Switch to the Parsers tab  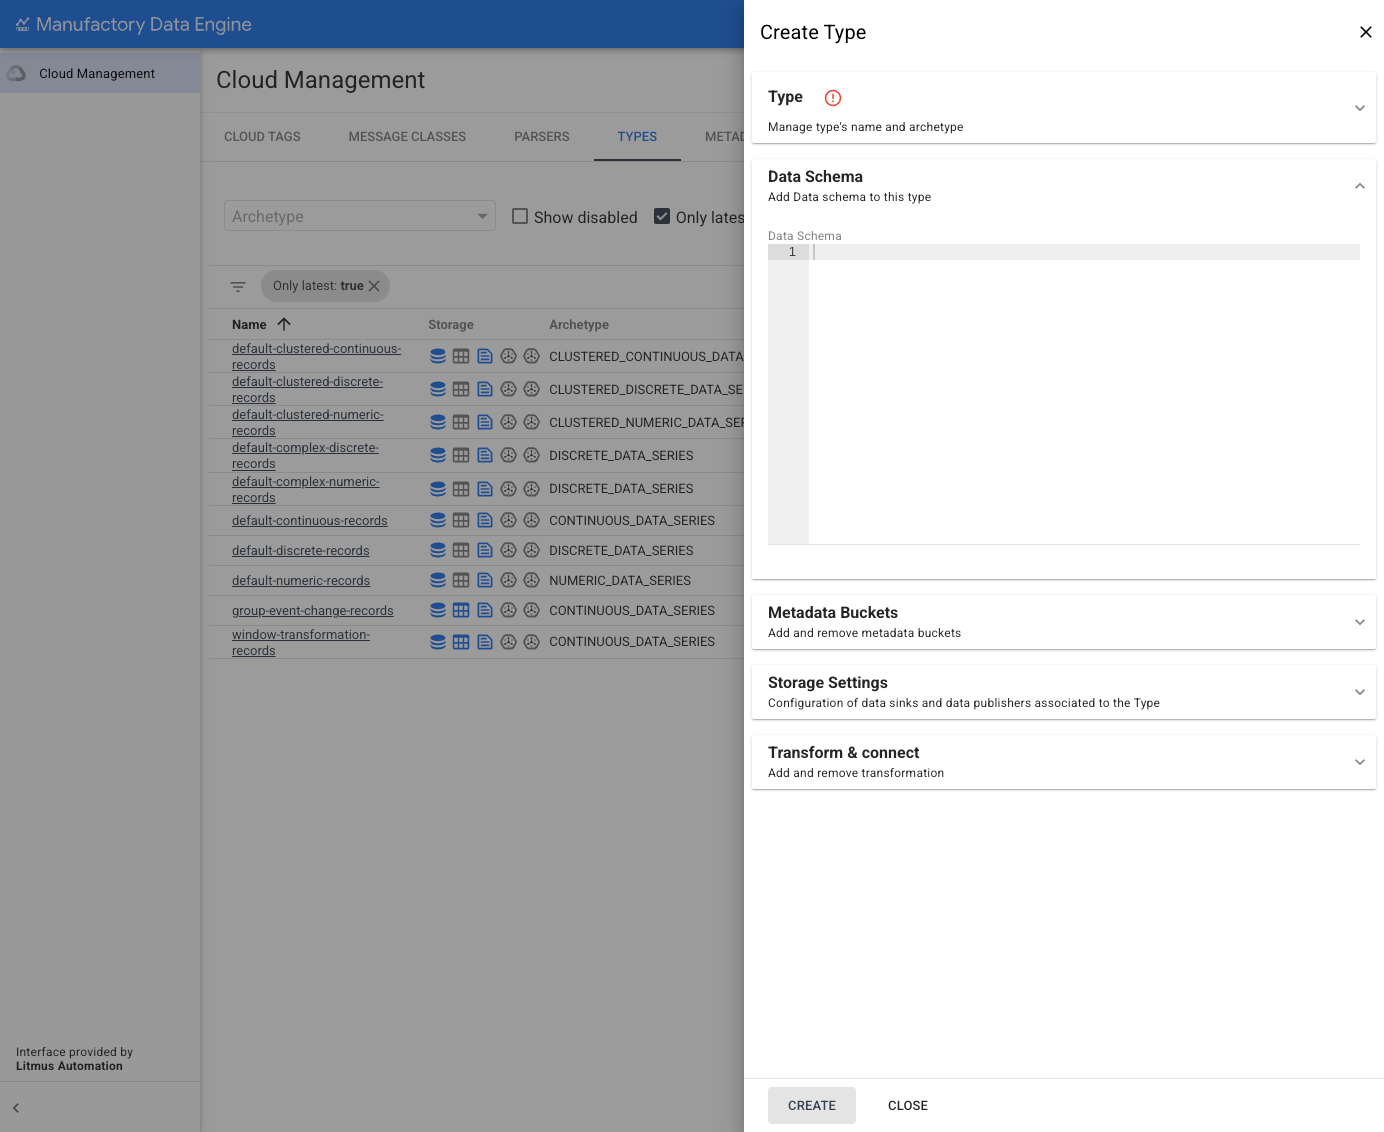tap(541, 137)
